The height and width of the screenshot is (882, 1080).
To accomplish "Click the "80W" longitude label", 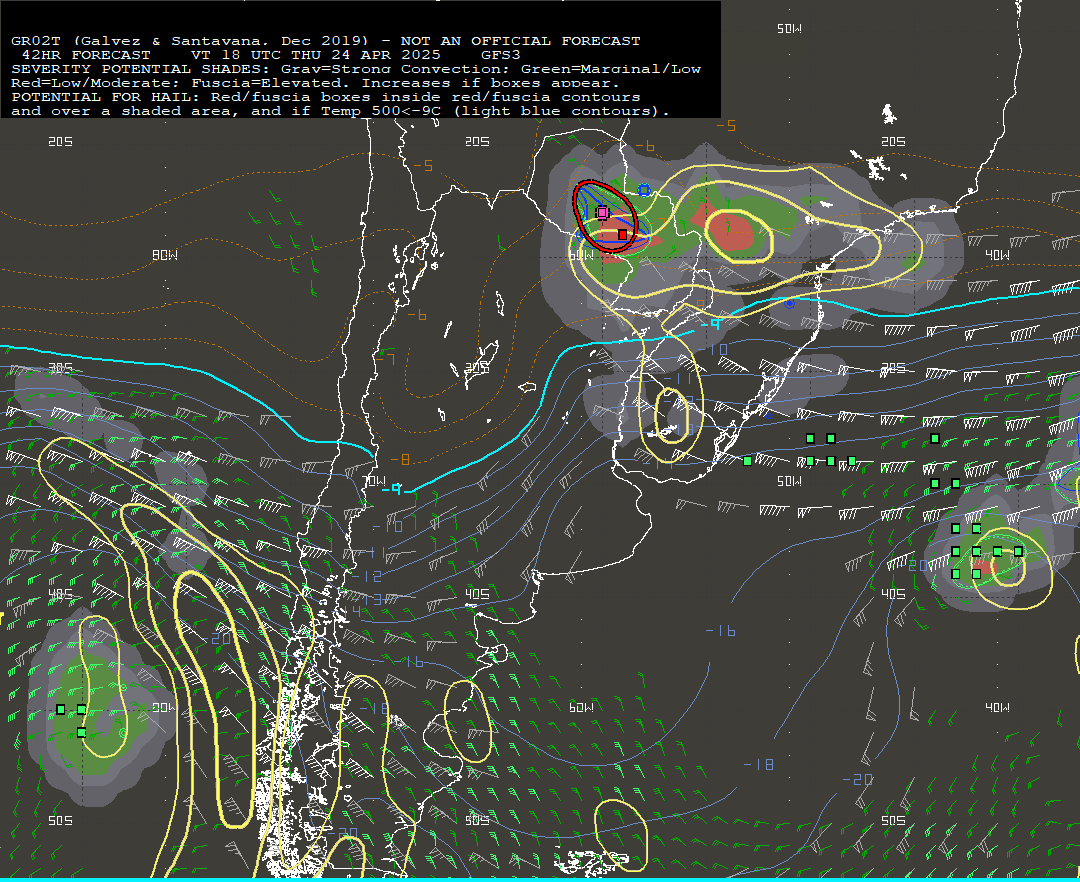I will (165, 255).
